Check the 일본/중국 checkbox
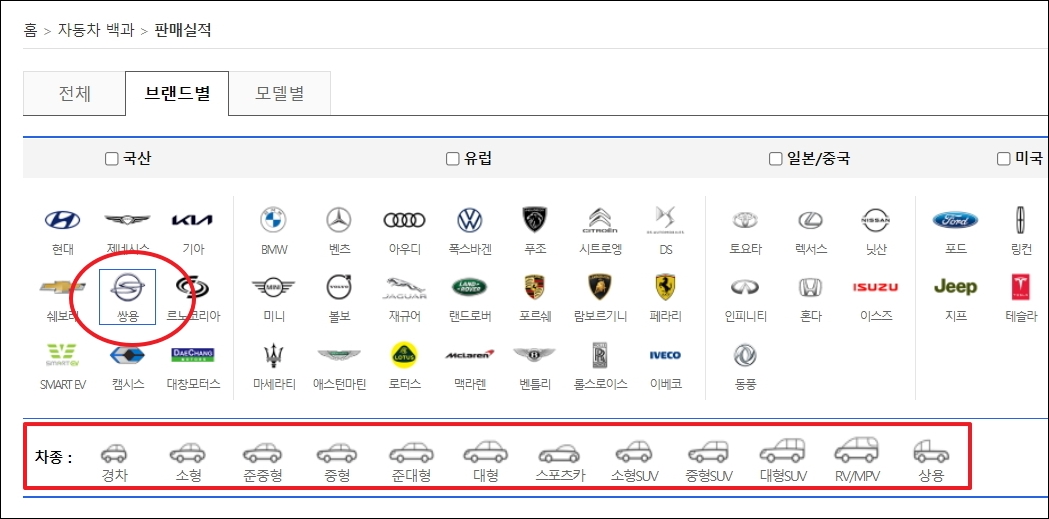The height and width of the screenshot is (519, 1049). [775, 159]
